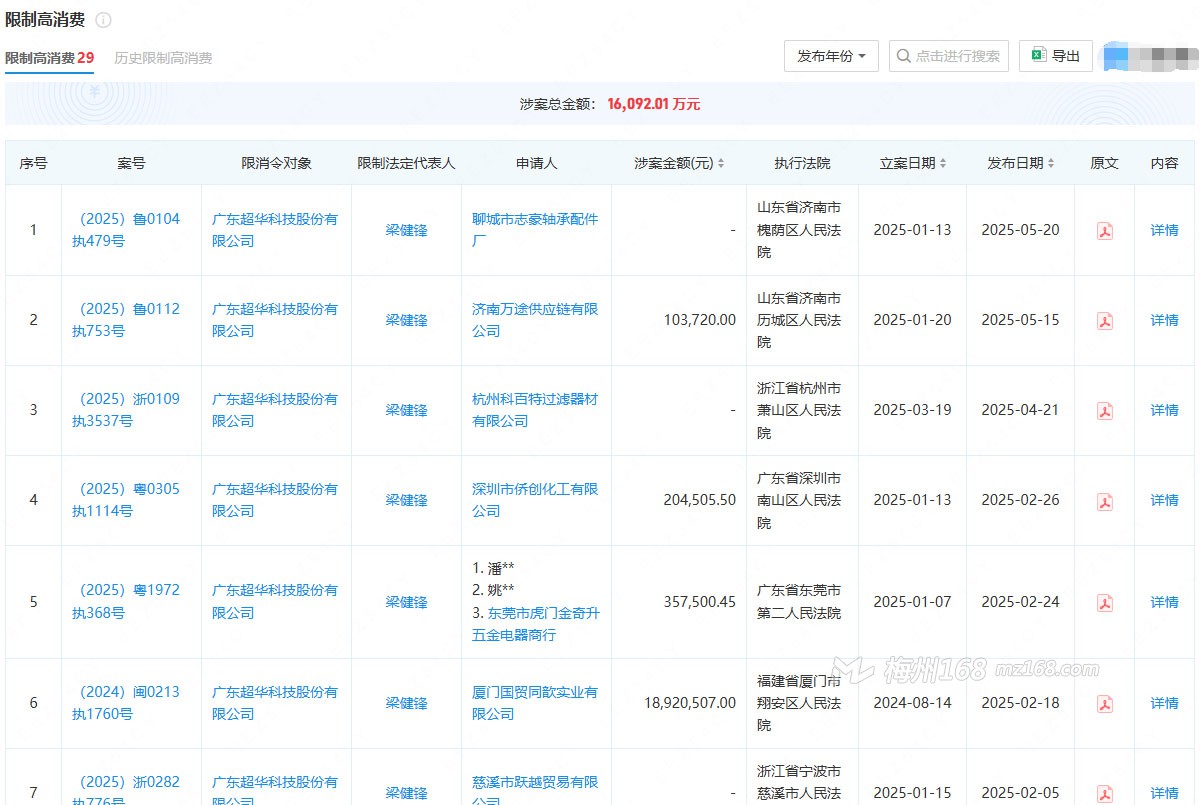Select court 广东省东莞市第二人民法院

[x=799, y=602]
